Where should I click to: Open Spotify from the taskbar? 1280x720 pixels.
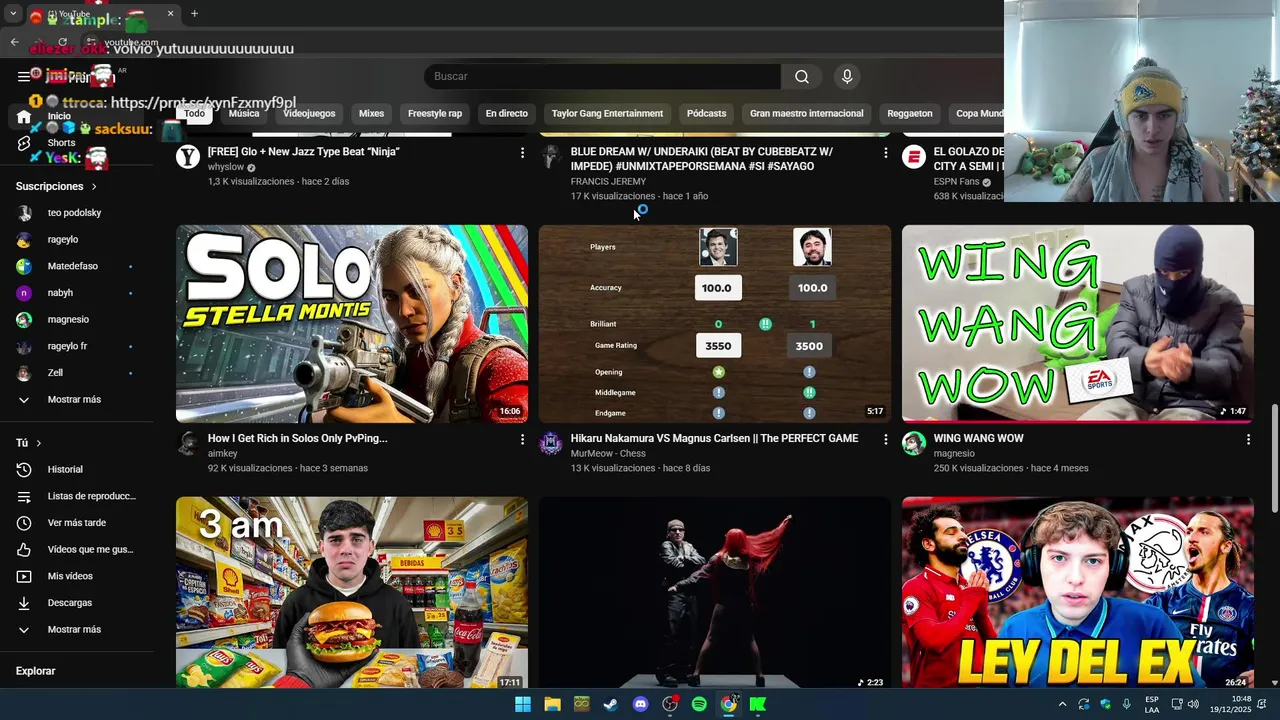(x=699, y=704)
